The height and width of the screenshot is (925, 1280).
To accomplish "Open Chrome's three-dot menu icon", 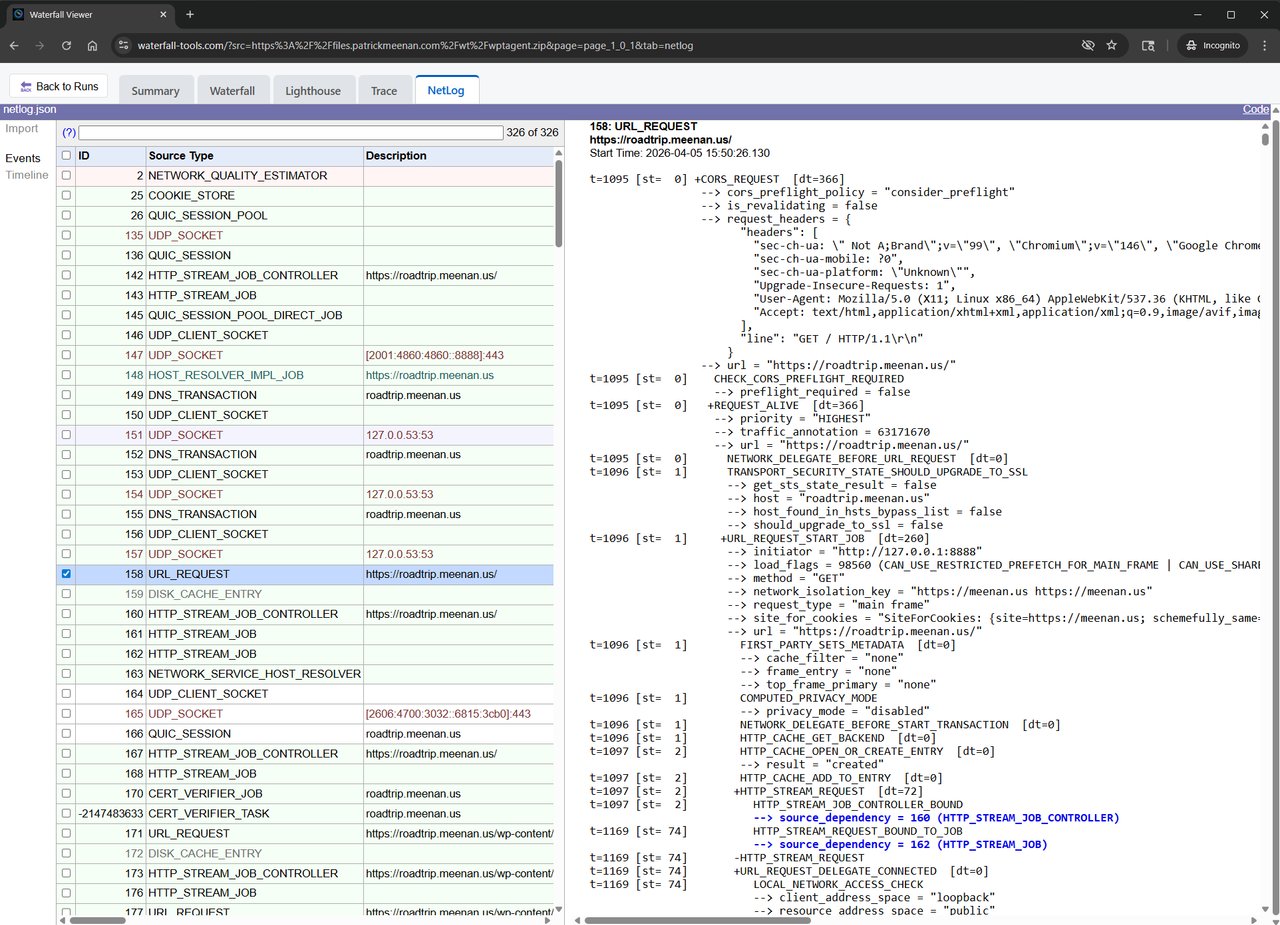I will (x=1264, y=45).
